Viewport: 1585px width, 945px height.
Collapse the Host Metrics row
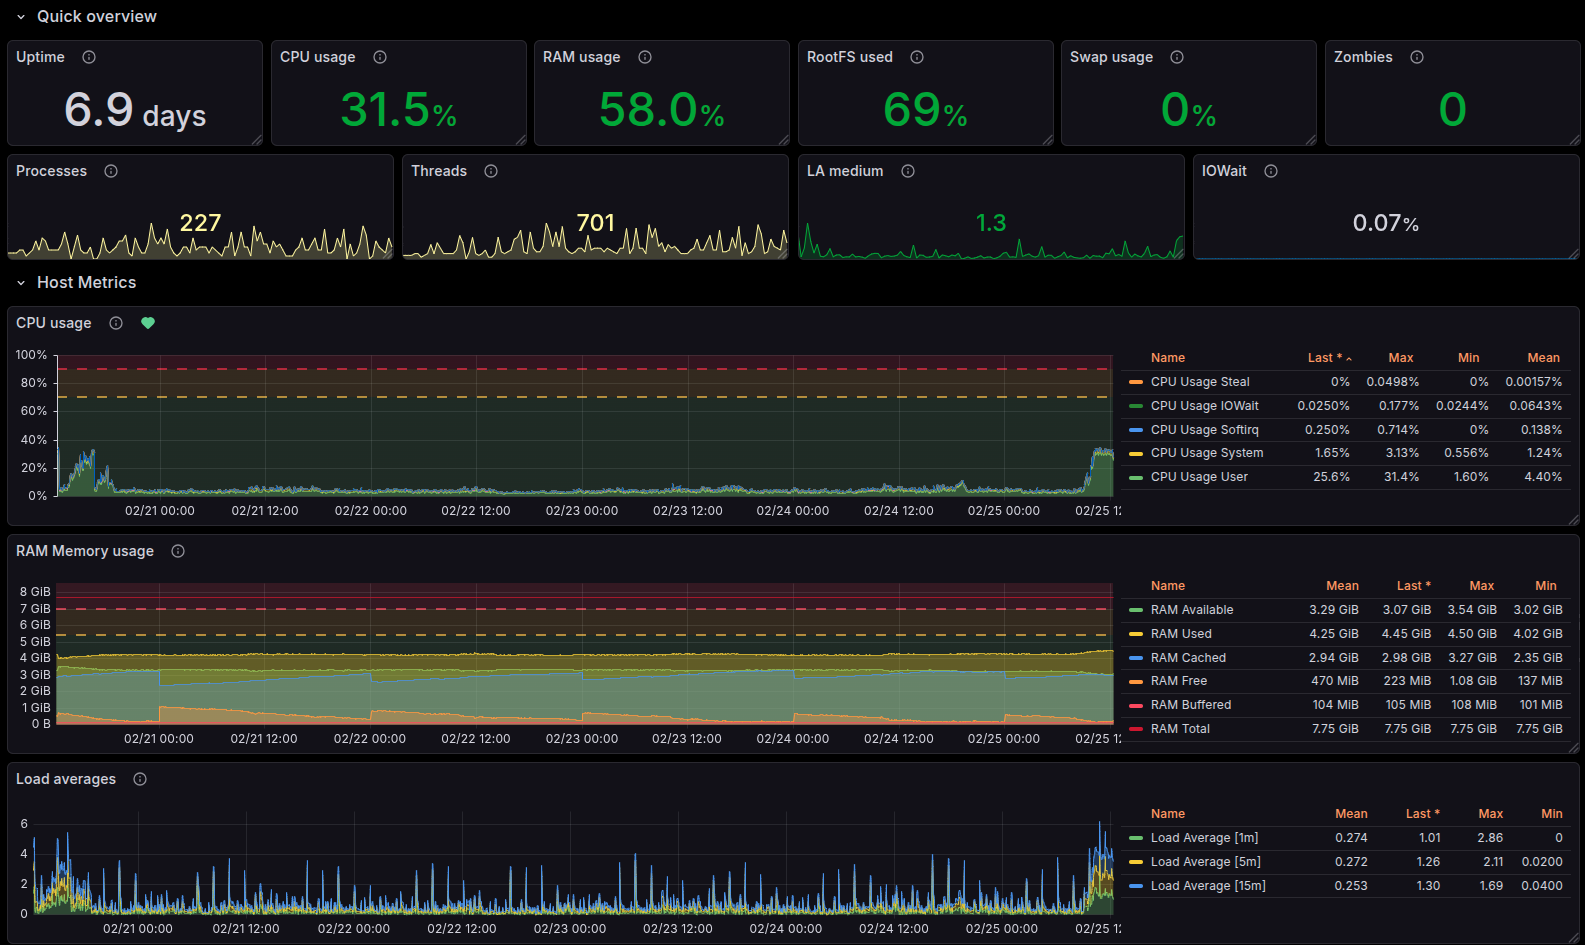click(x=21, y=283)
